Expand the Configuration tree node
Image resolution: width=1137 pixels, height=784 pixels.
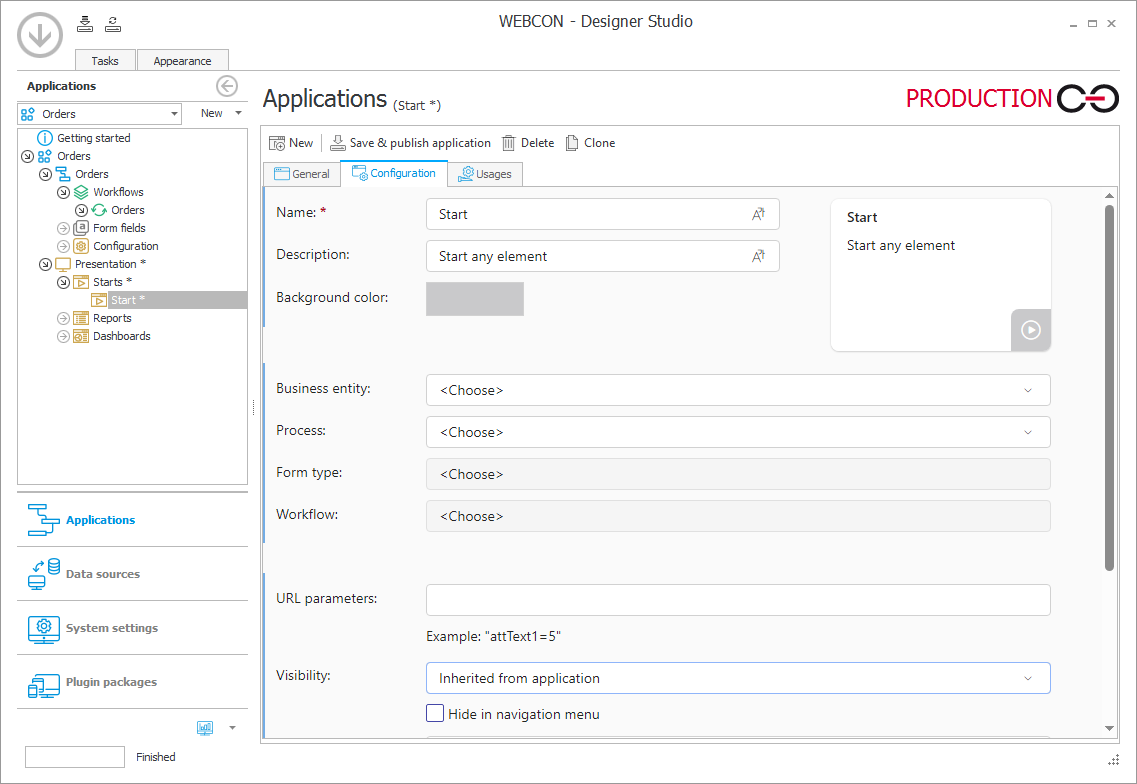(x=63, y=246)
